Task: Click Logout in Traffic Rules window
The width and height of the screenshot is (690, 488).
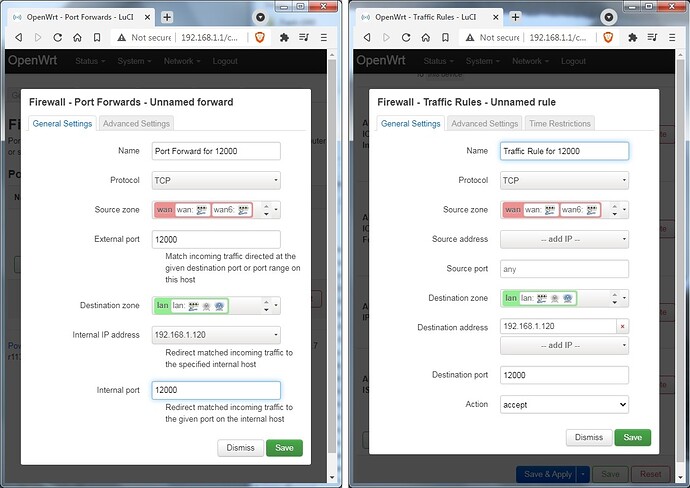Action: pyautogui.click(x=573, y=61)
